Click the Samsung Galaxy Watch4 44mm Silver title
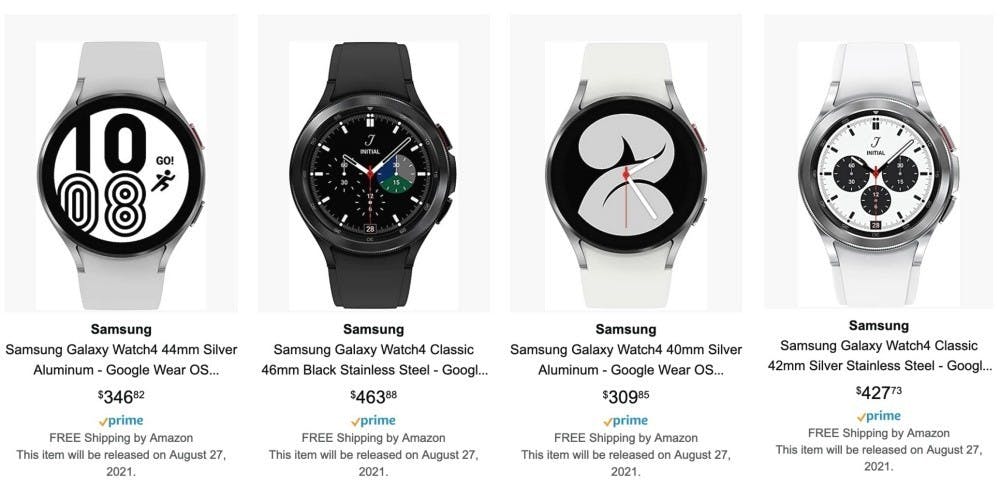Screen dimensions: 1000x483 [121, 360]
